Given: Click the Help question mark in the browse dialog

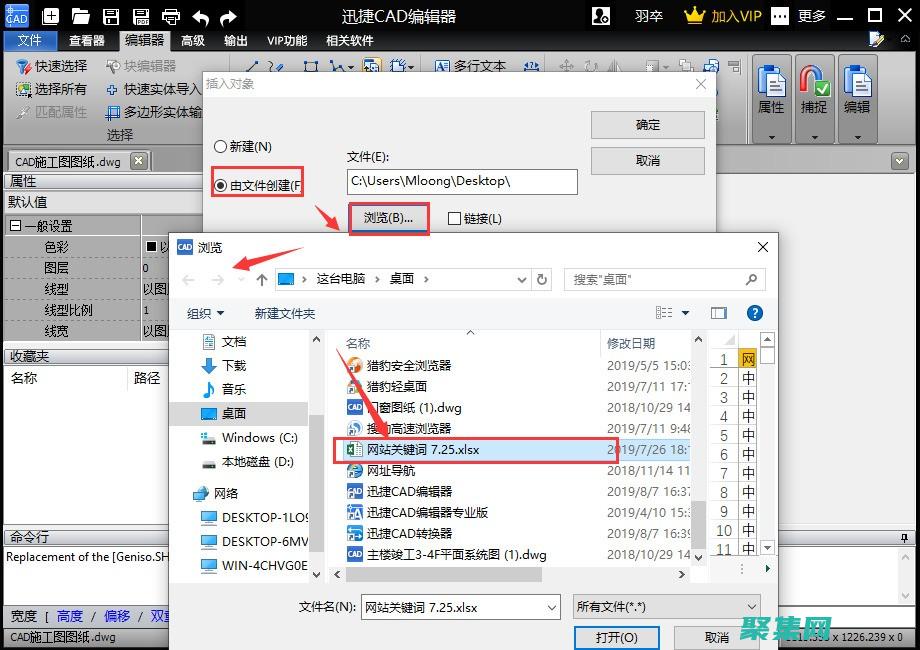Looking at the screenshot, I should click(x=754, y=313).
